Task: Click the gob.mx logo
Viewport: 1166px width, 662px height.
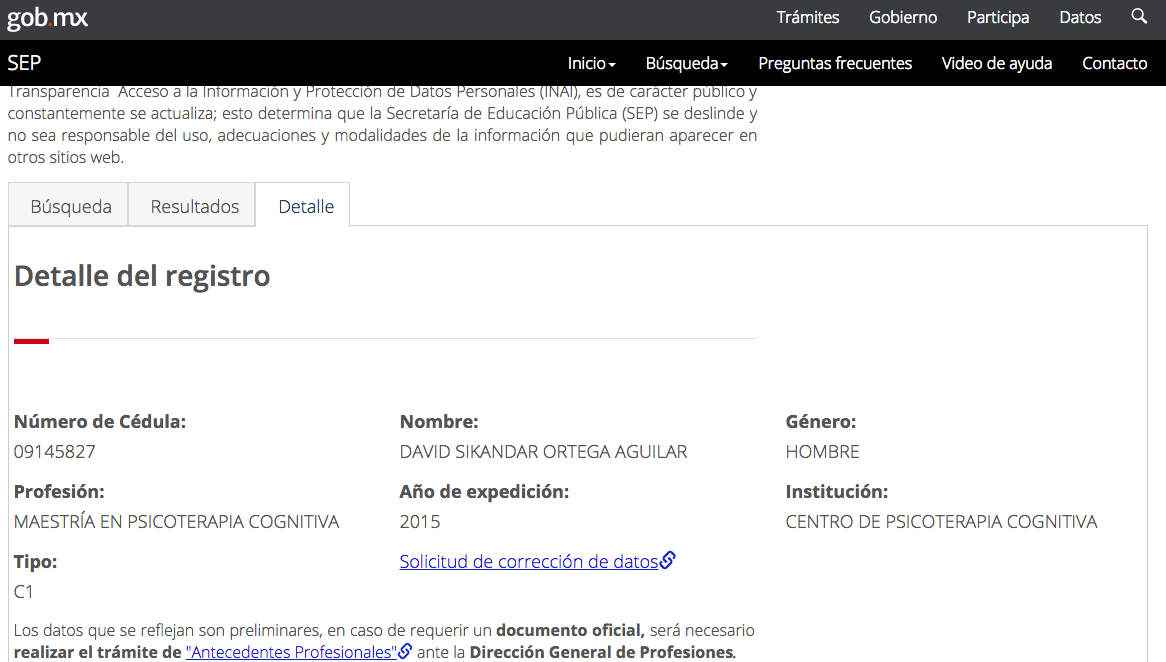Action: point(48,18)
